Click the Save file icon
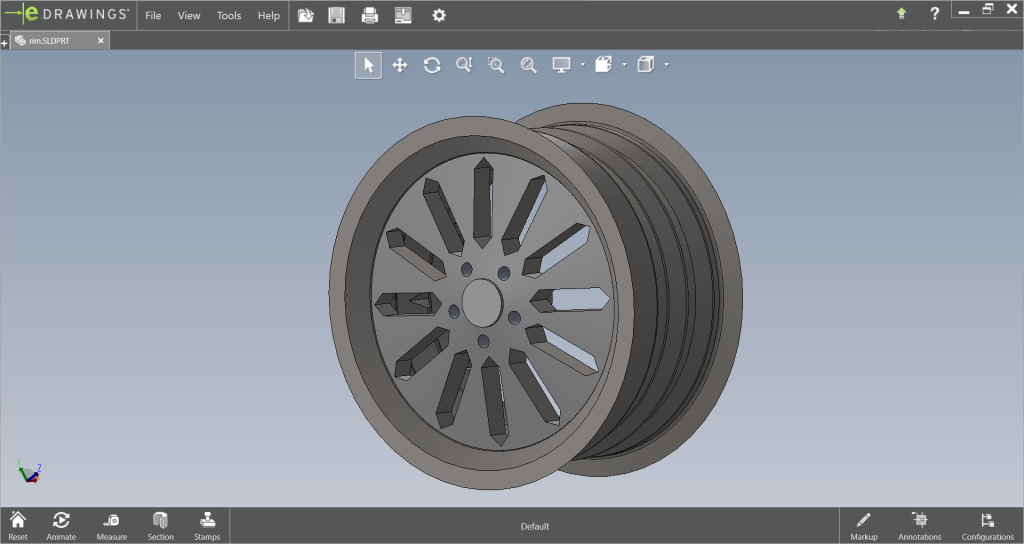Viewport: 1024px width, 544px height. (337, 15)
